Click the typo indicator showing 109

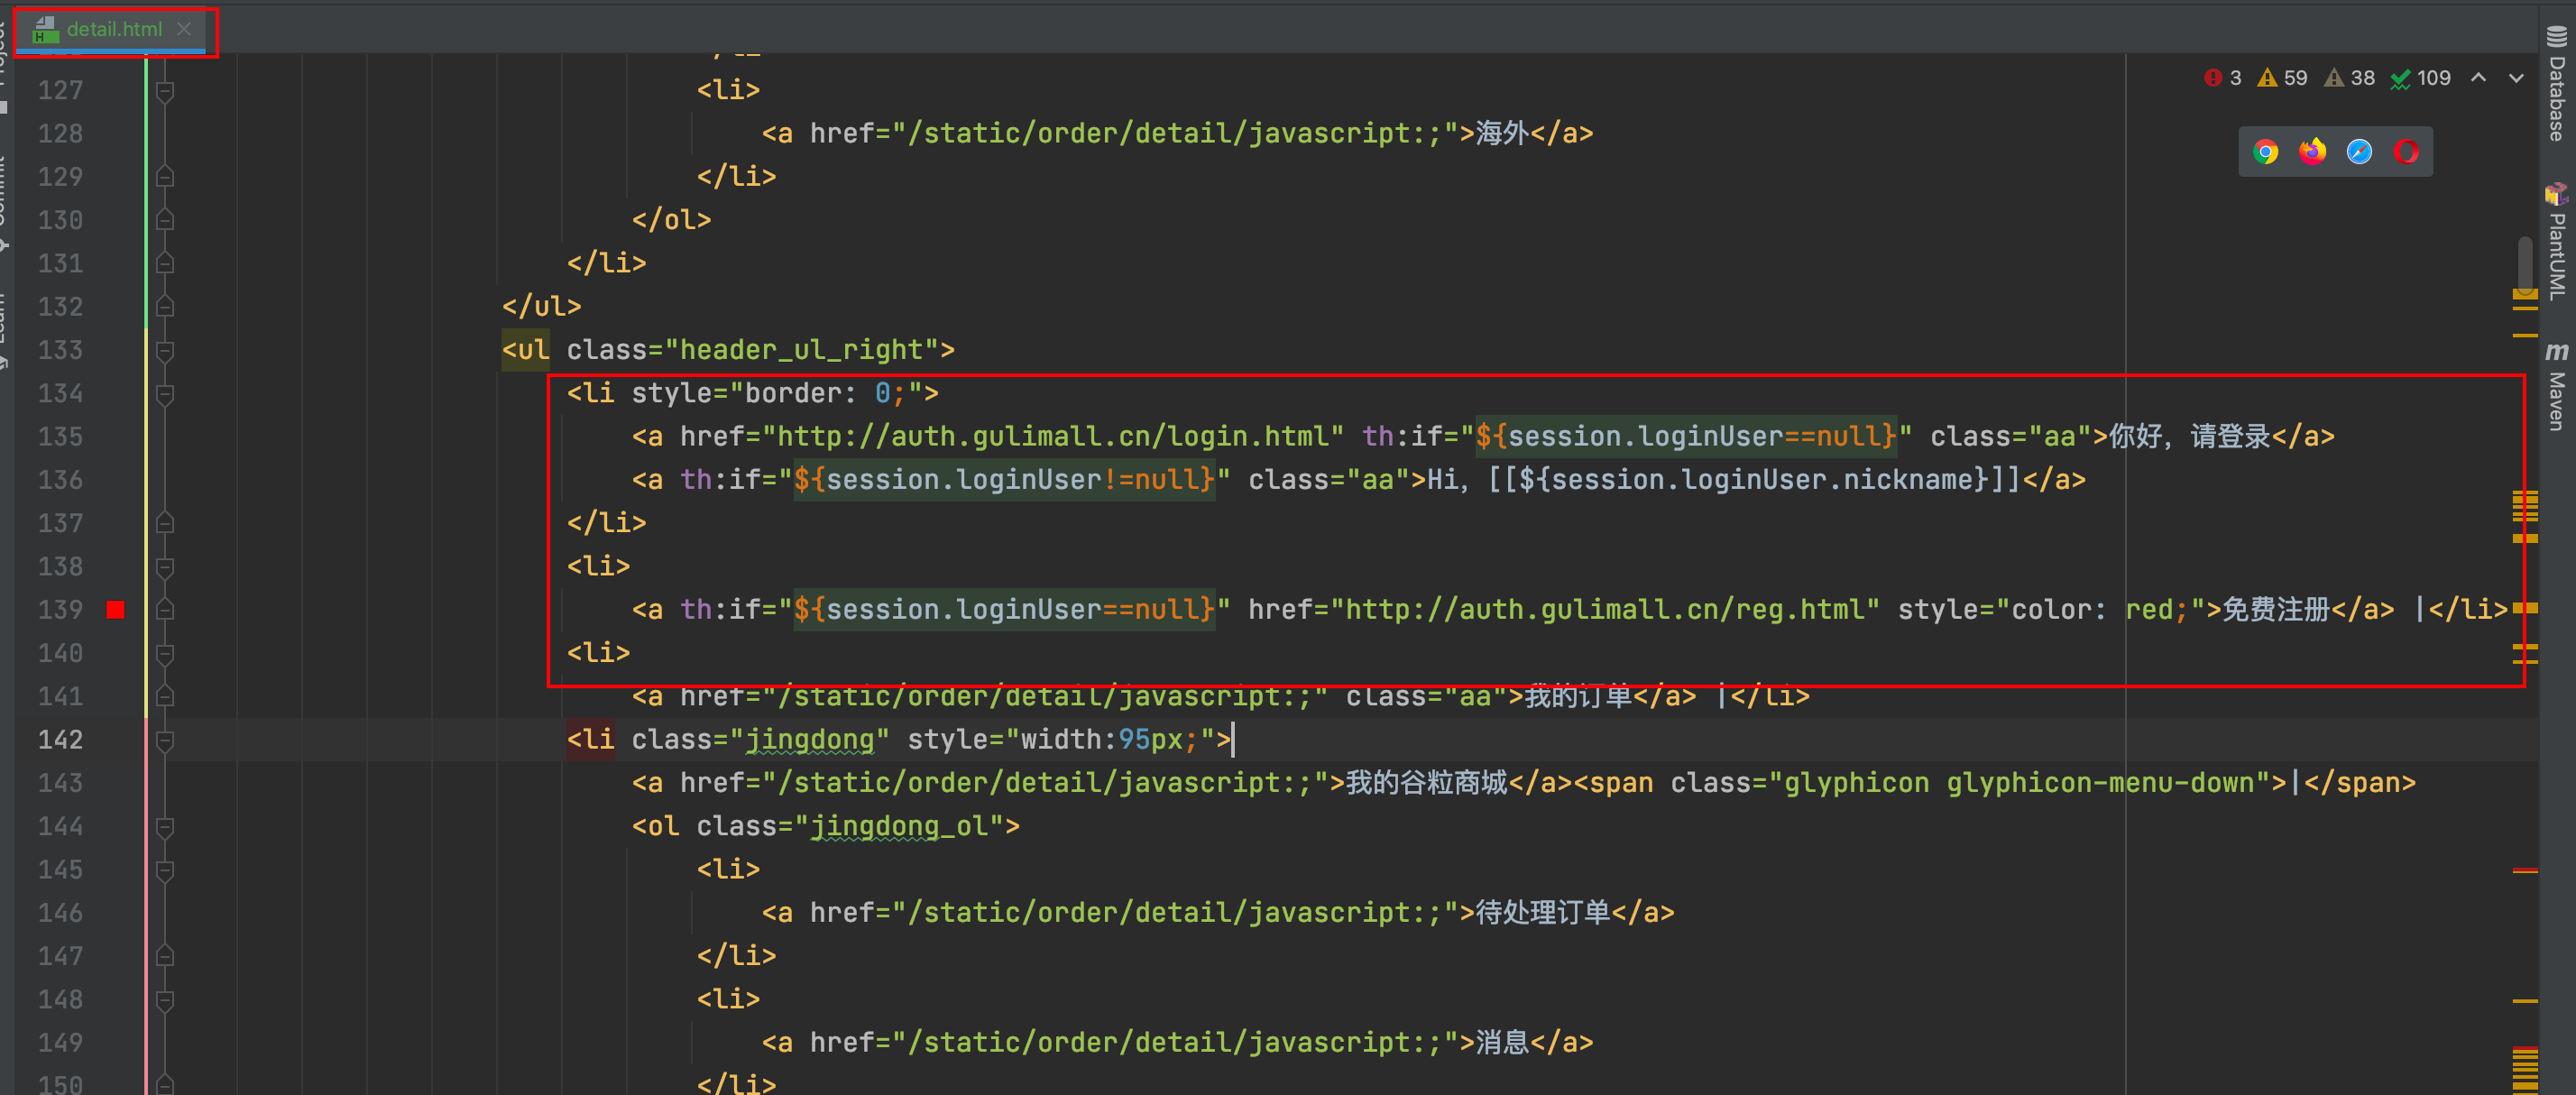coord(2420,78)
